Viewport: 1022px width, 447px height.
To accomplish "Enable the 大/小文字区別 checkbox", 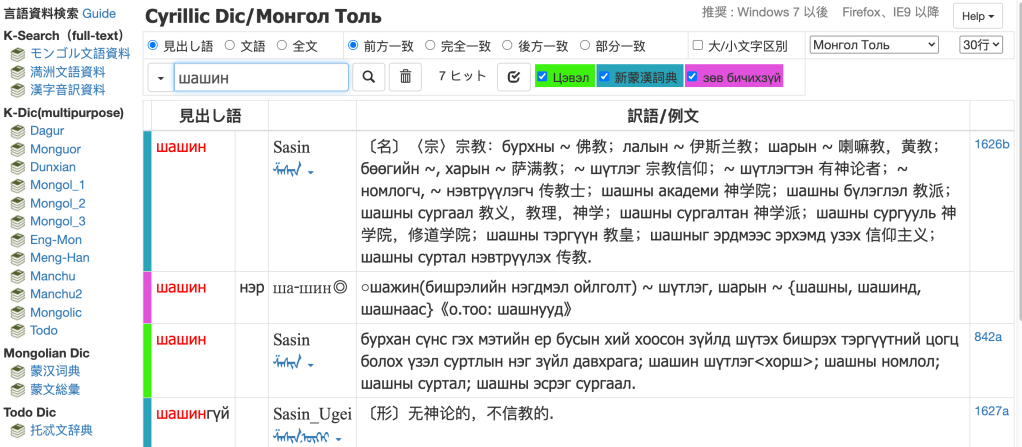I will (x=698, y=46).
